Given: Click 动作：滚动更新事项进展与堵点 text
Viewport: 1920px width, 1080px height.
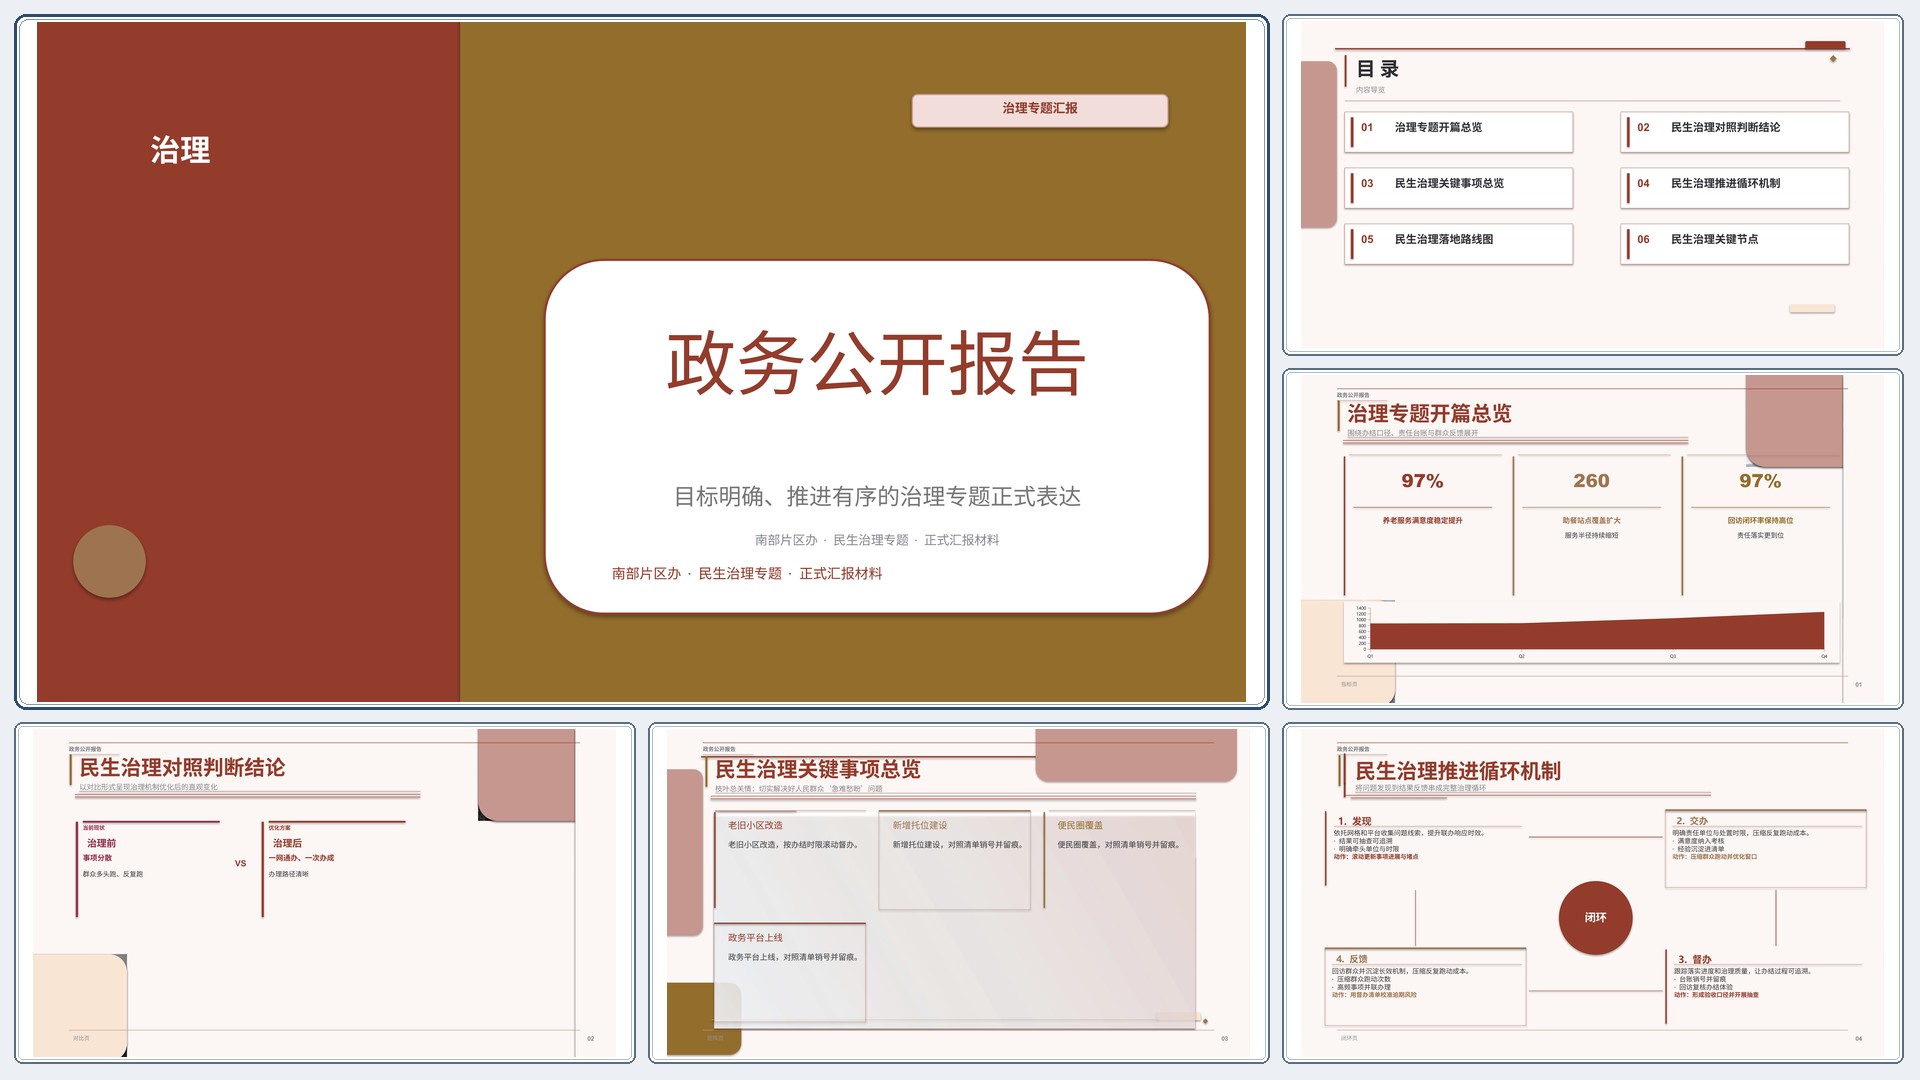Looking at the screenshot, I should pyautogui.click(x=1376, y=857).
